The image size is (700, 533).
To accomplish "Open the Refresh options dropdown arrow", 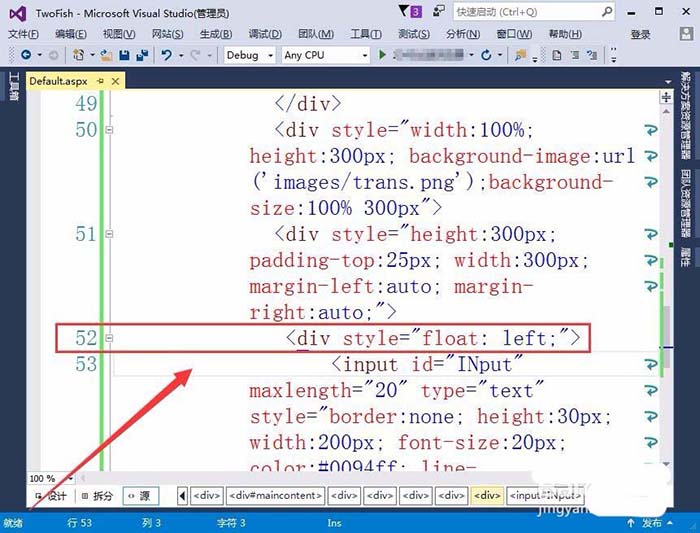I will point(500,55).
